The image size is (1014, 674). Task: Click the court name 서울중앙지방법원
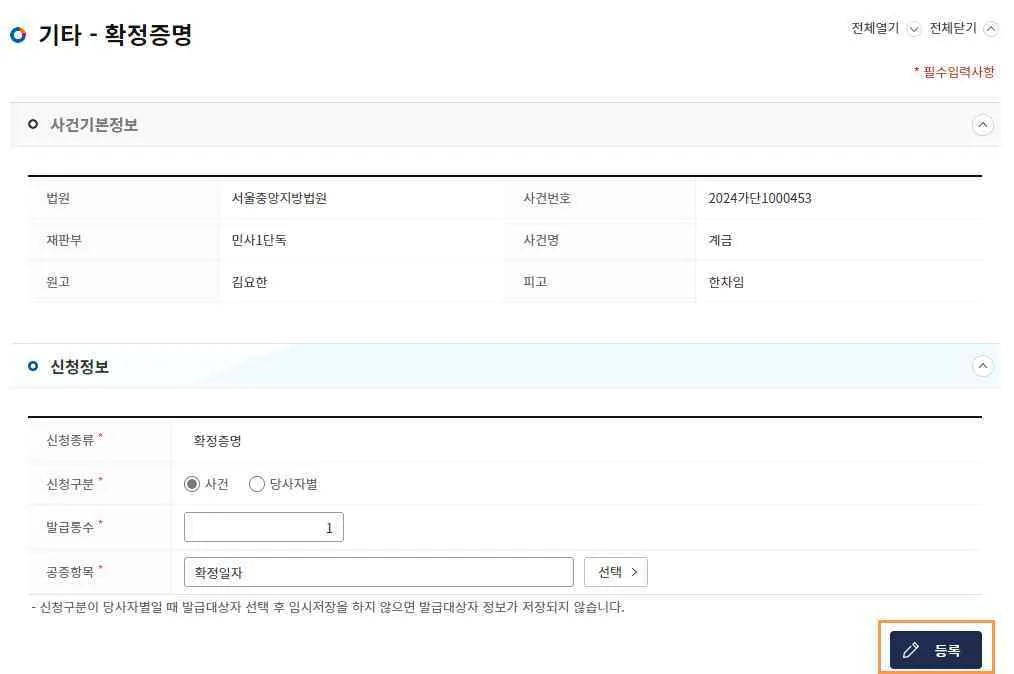[279, 198]
